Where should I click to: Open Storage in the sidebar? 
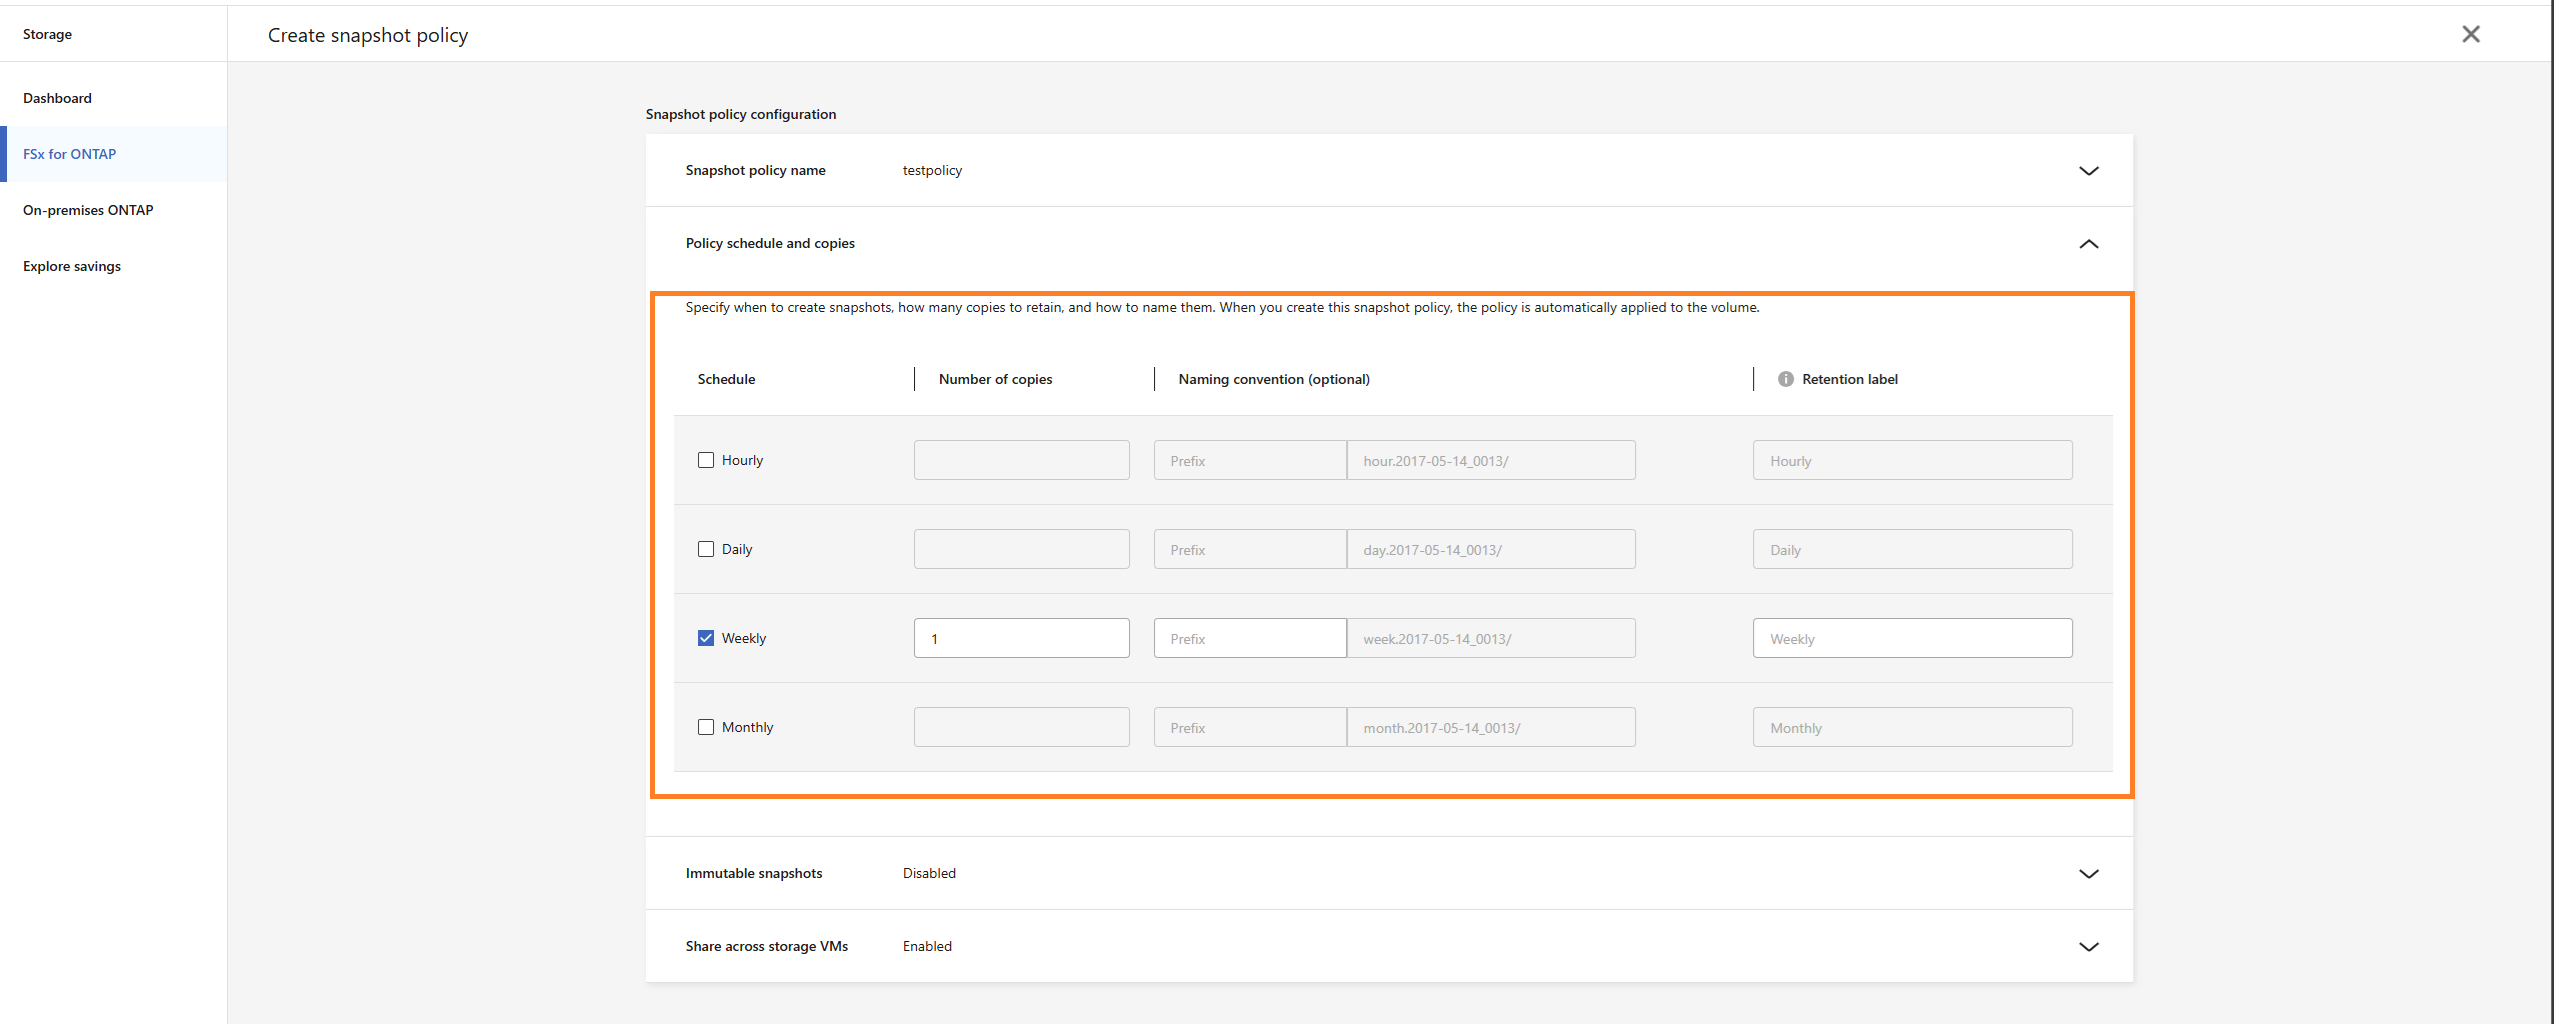point(47,34)
